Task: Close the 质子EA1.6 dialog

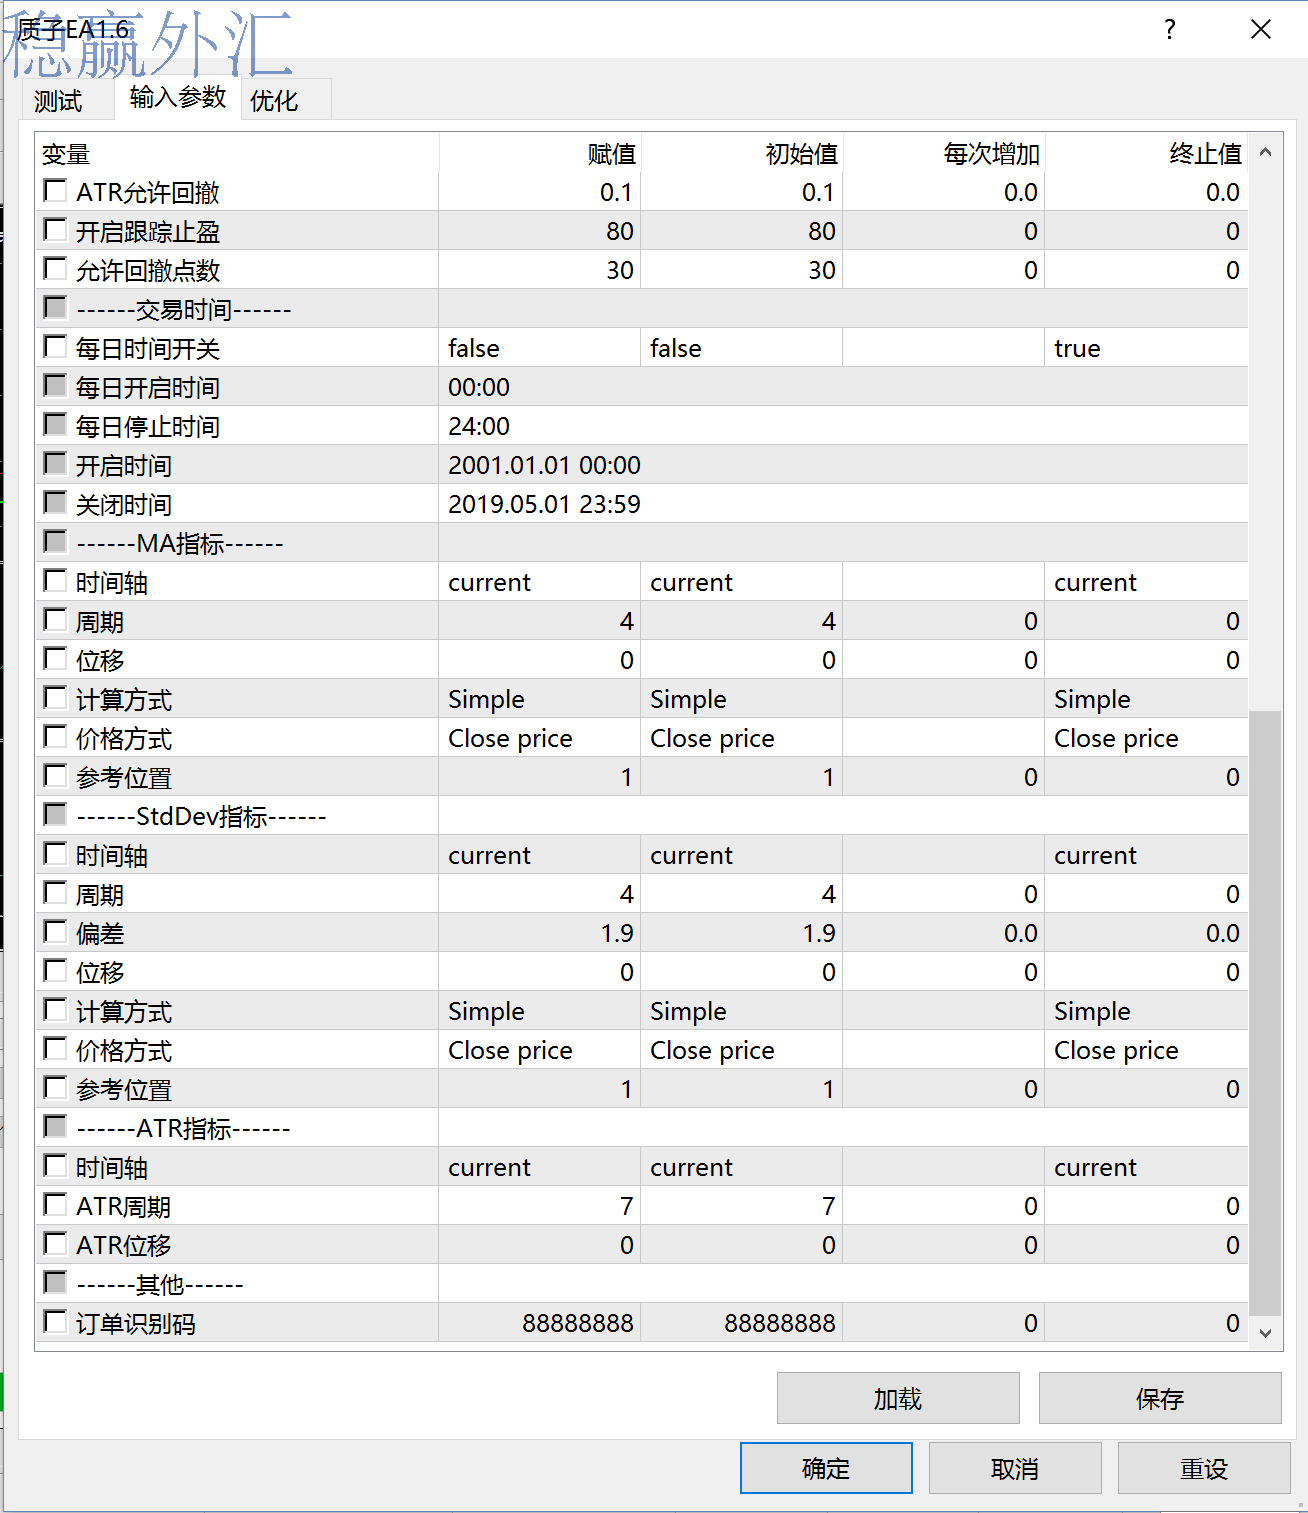Action: pos(1261,29)
